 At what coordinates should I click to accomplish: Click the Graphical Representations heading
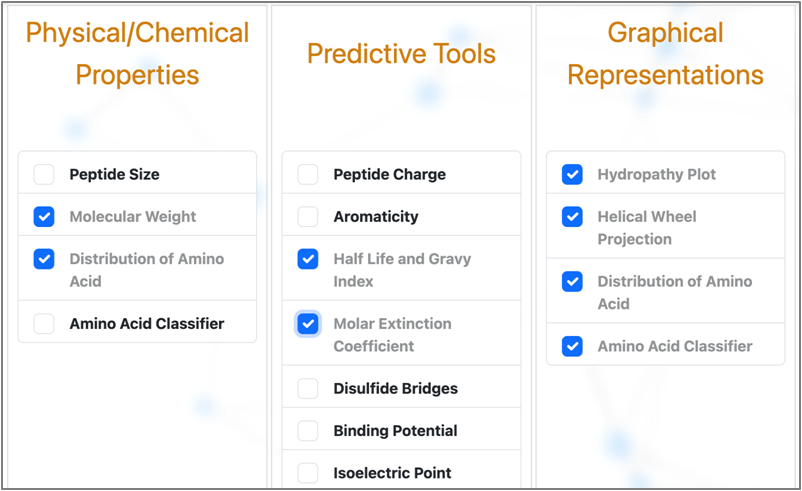[665, 54]
